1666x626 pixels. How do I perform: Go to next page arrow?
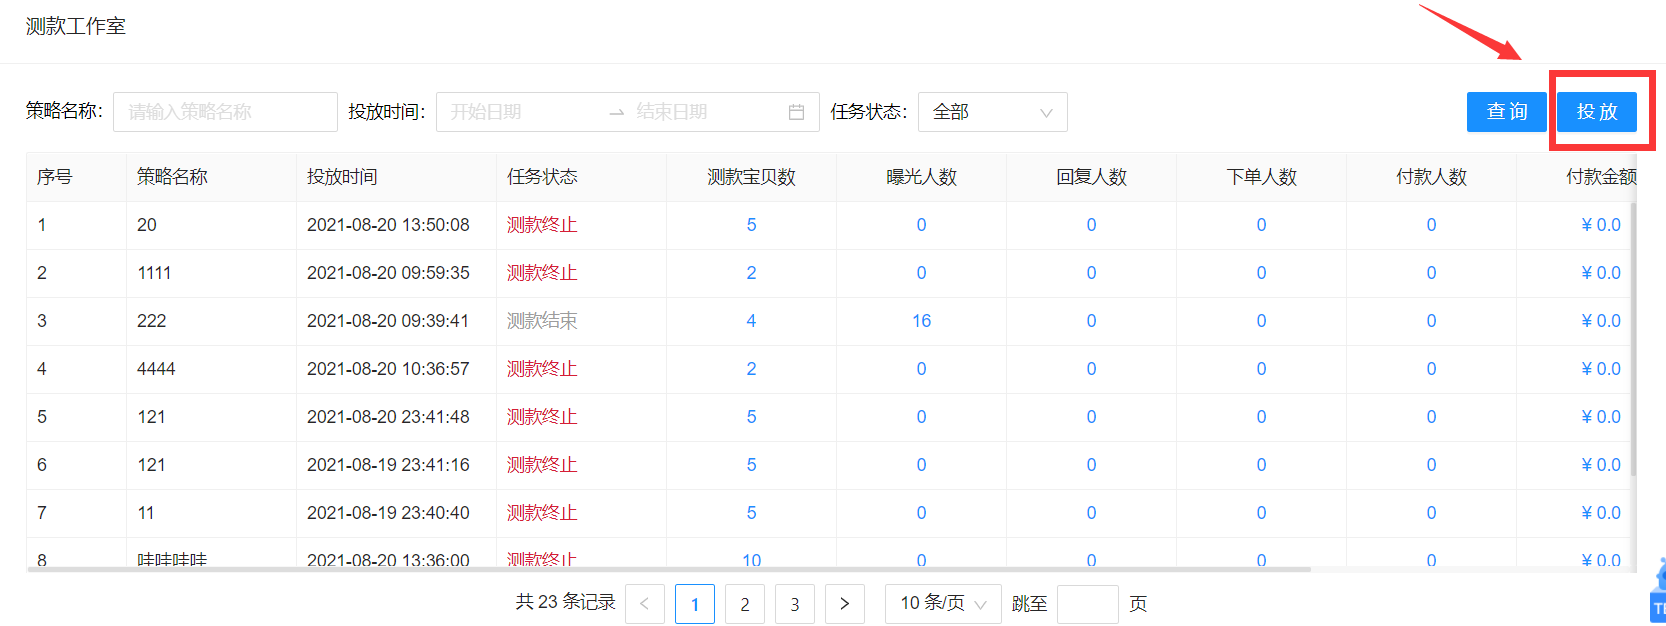[x=845, y=604]
